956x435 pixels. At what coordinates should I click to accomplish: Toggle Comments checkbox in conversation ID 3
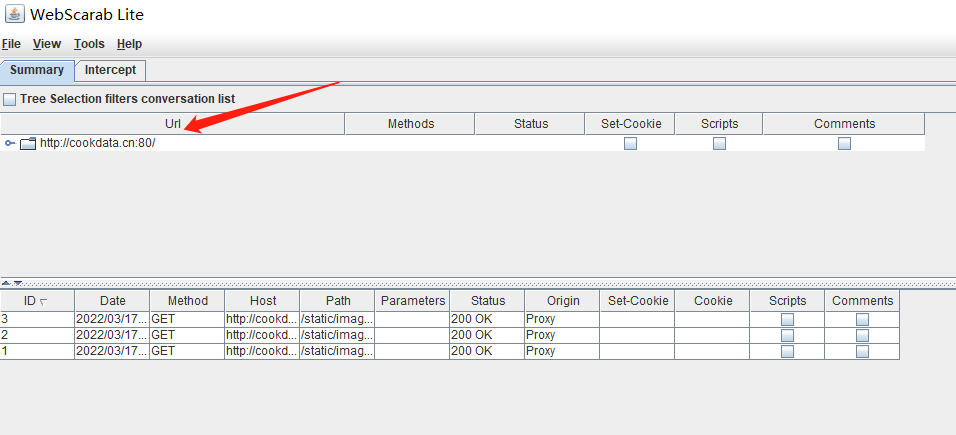coord(863,319)
